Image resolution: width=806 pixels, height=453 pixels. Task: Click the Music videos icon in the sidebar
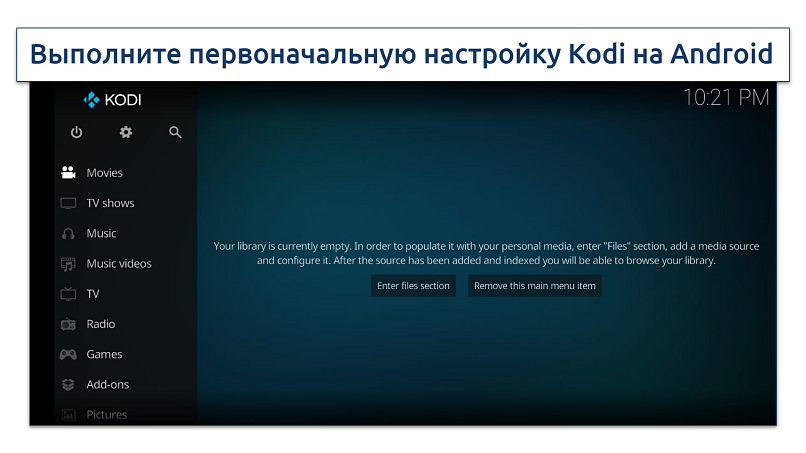pos(68,264)
